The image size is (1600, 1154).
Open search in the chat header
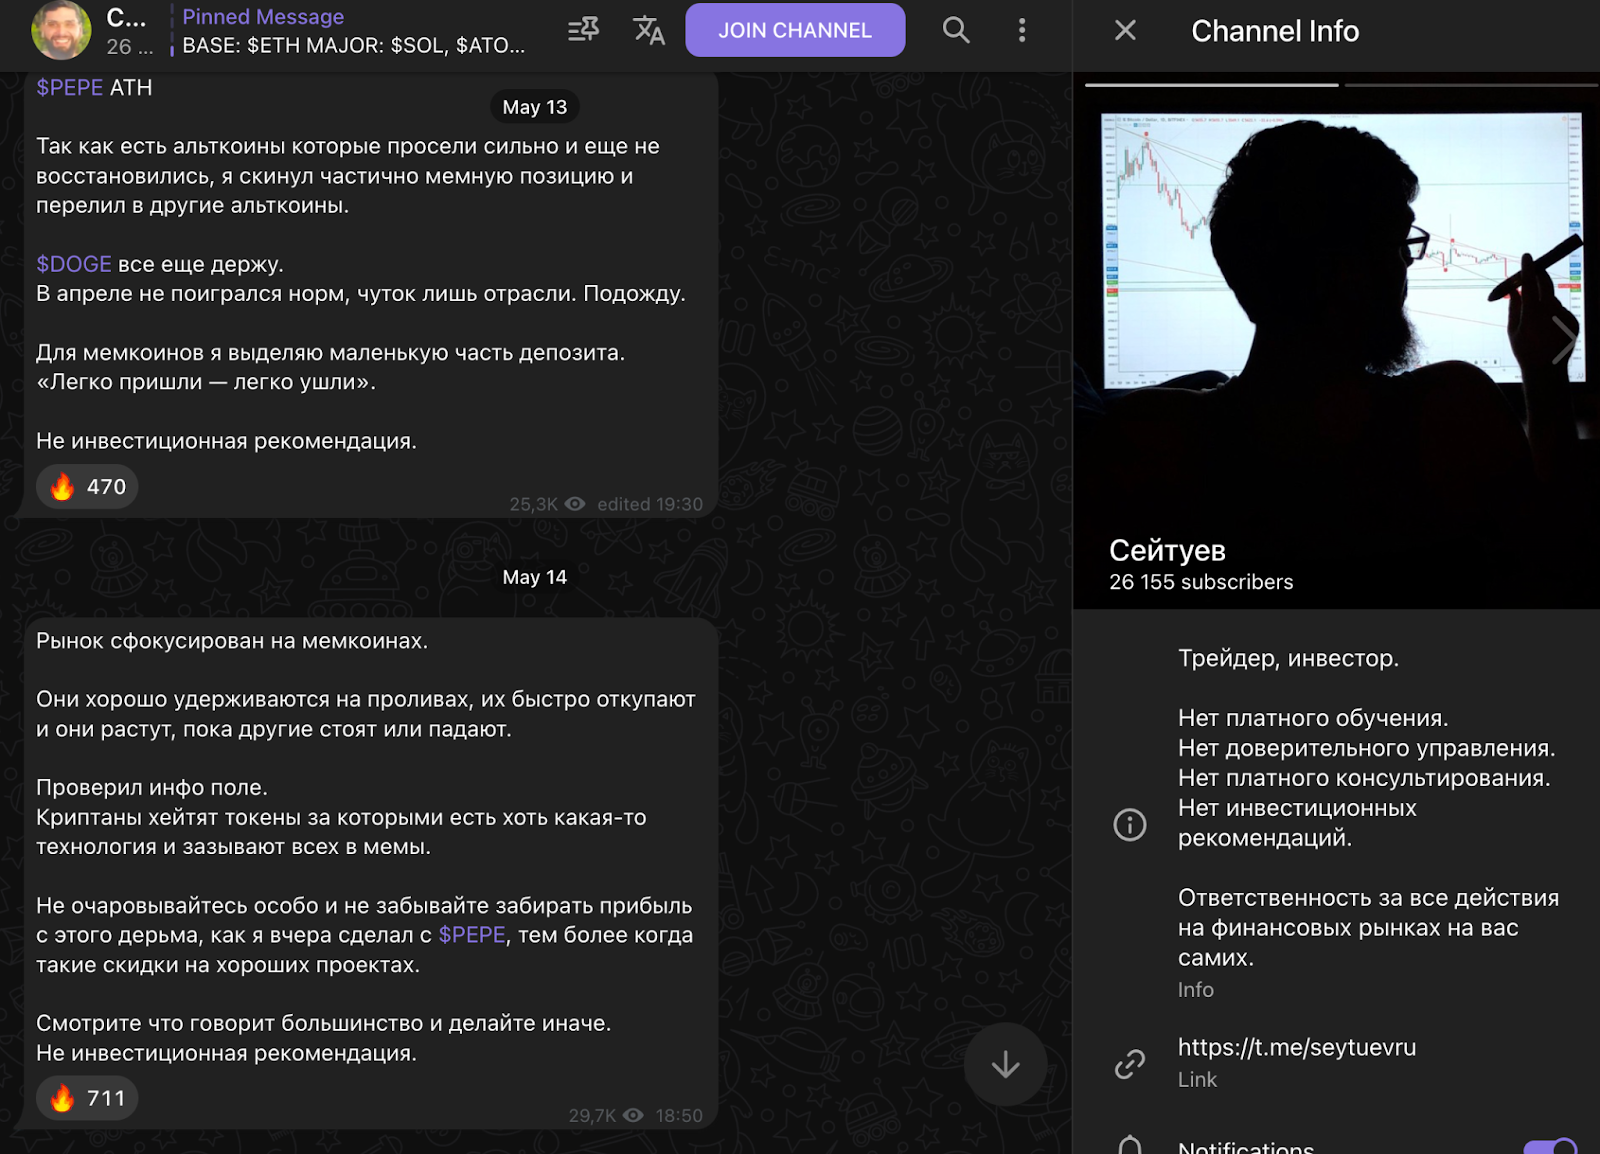956,30
